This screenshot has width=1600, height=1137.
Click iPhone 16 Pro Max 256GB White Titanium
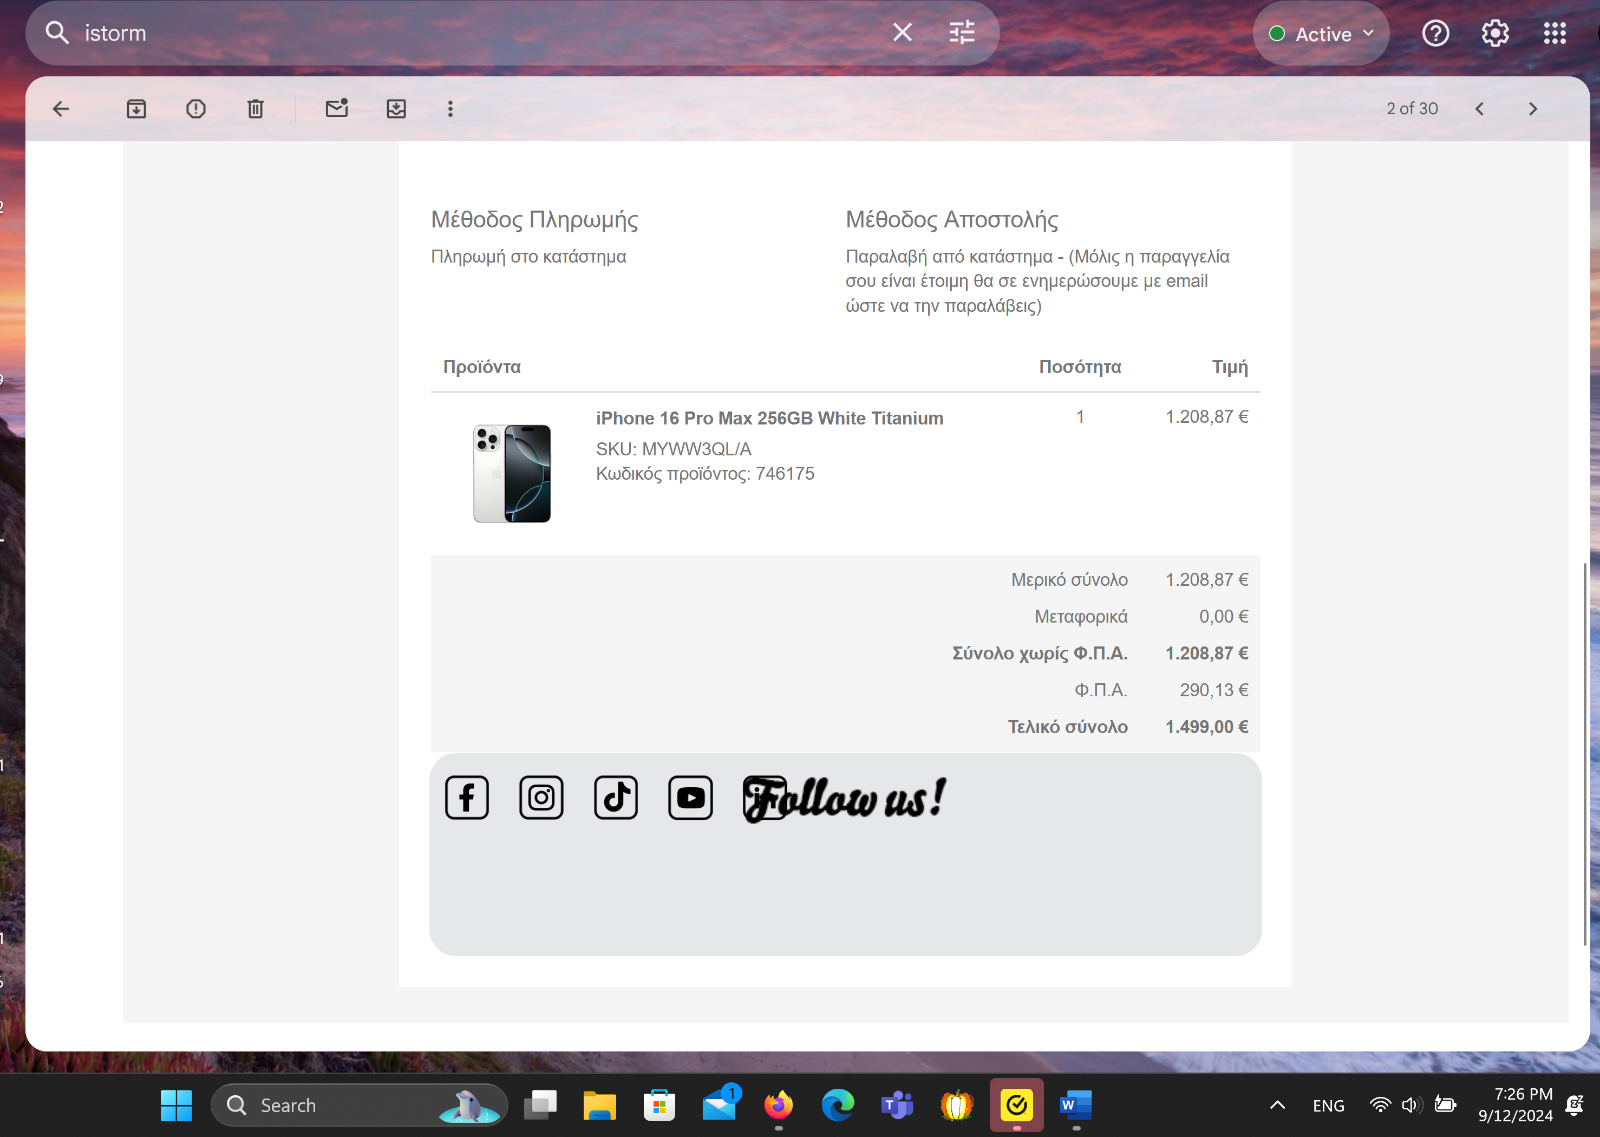769,418
